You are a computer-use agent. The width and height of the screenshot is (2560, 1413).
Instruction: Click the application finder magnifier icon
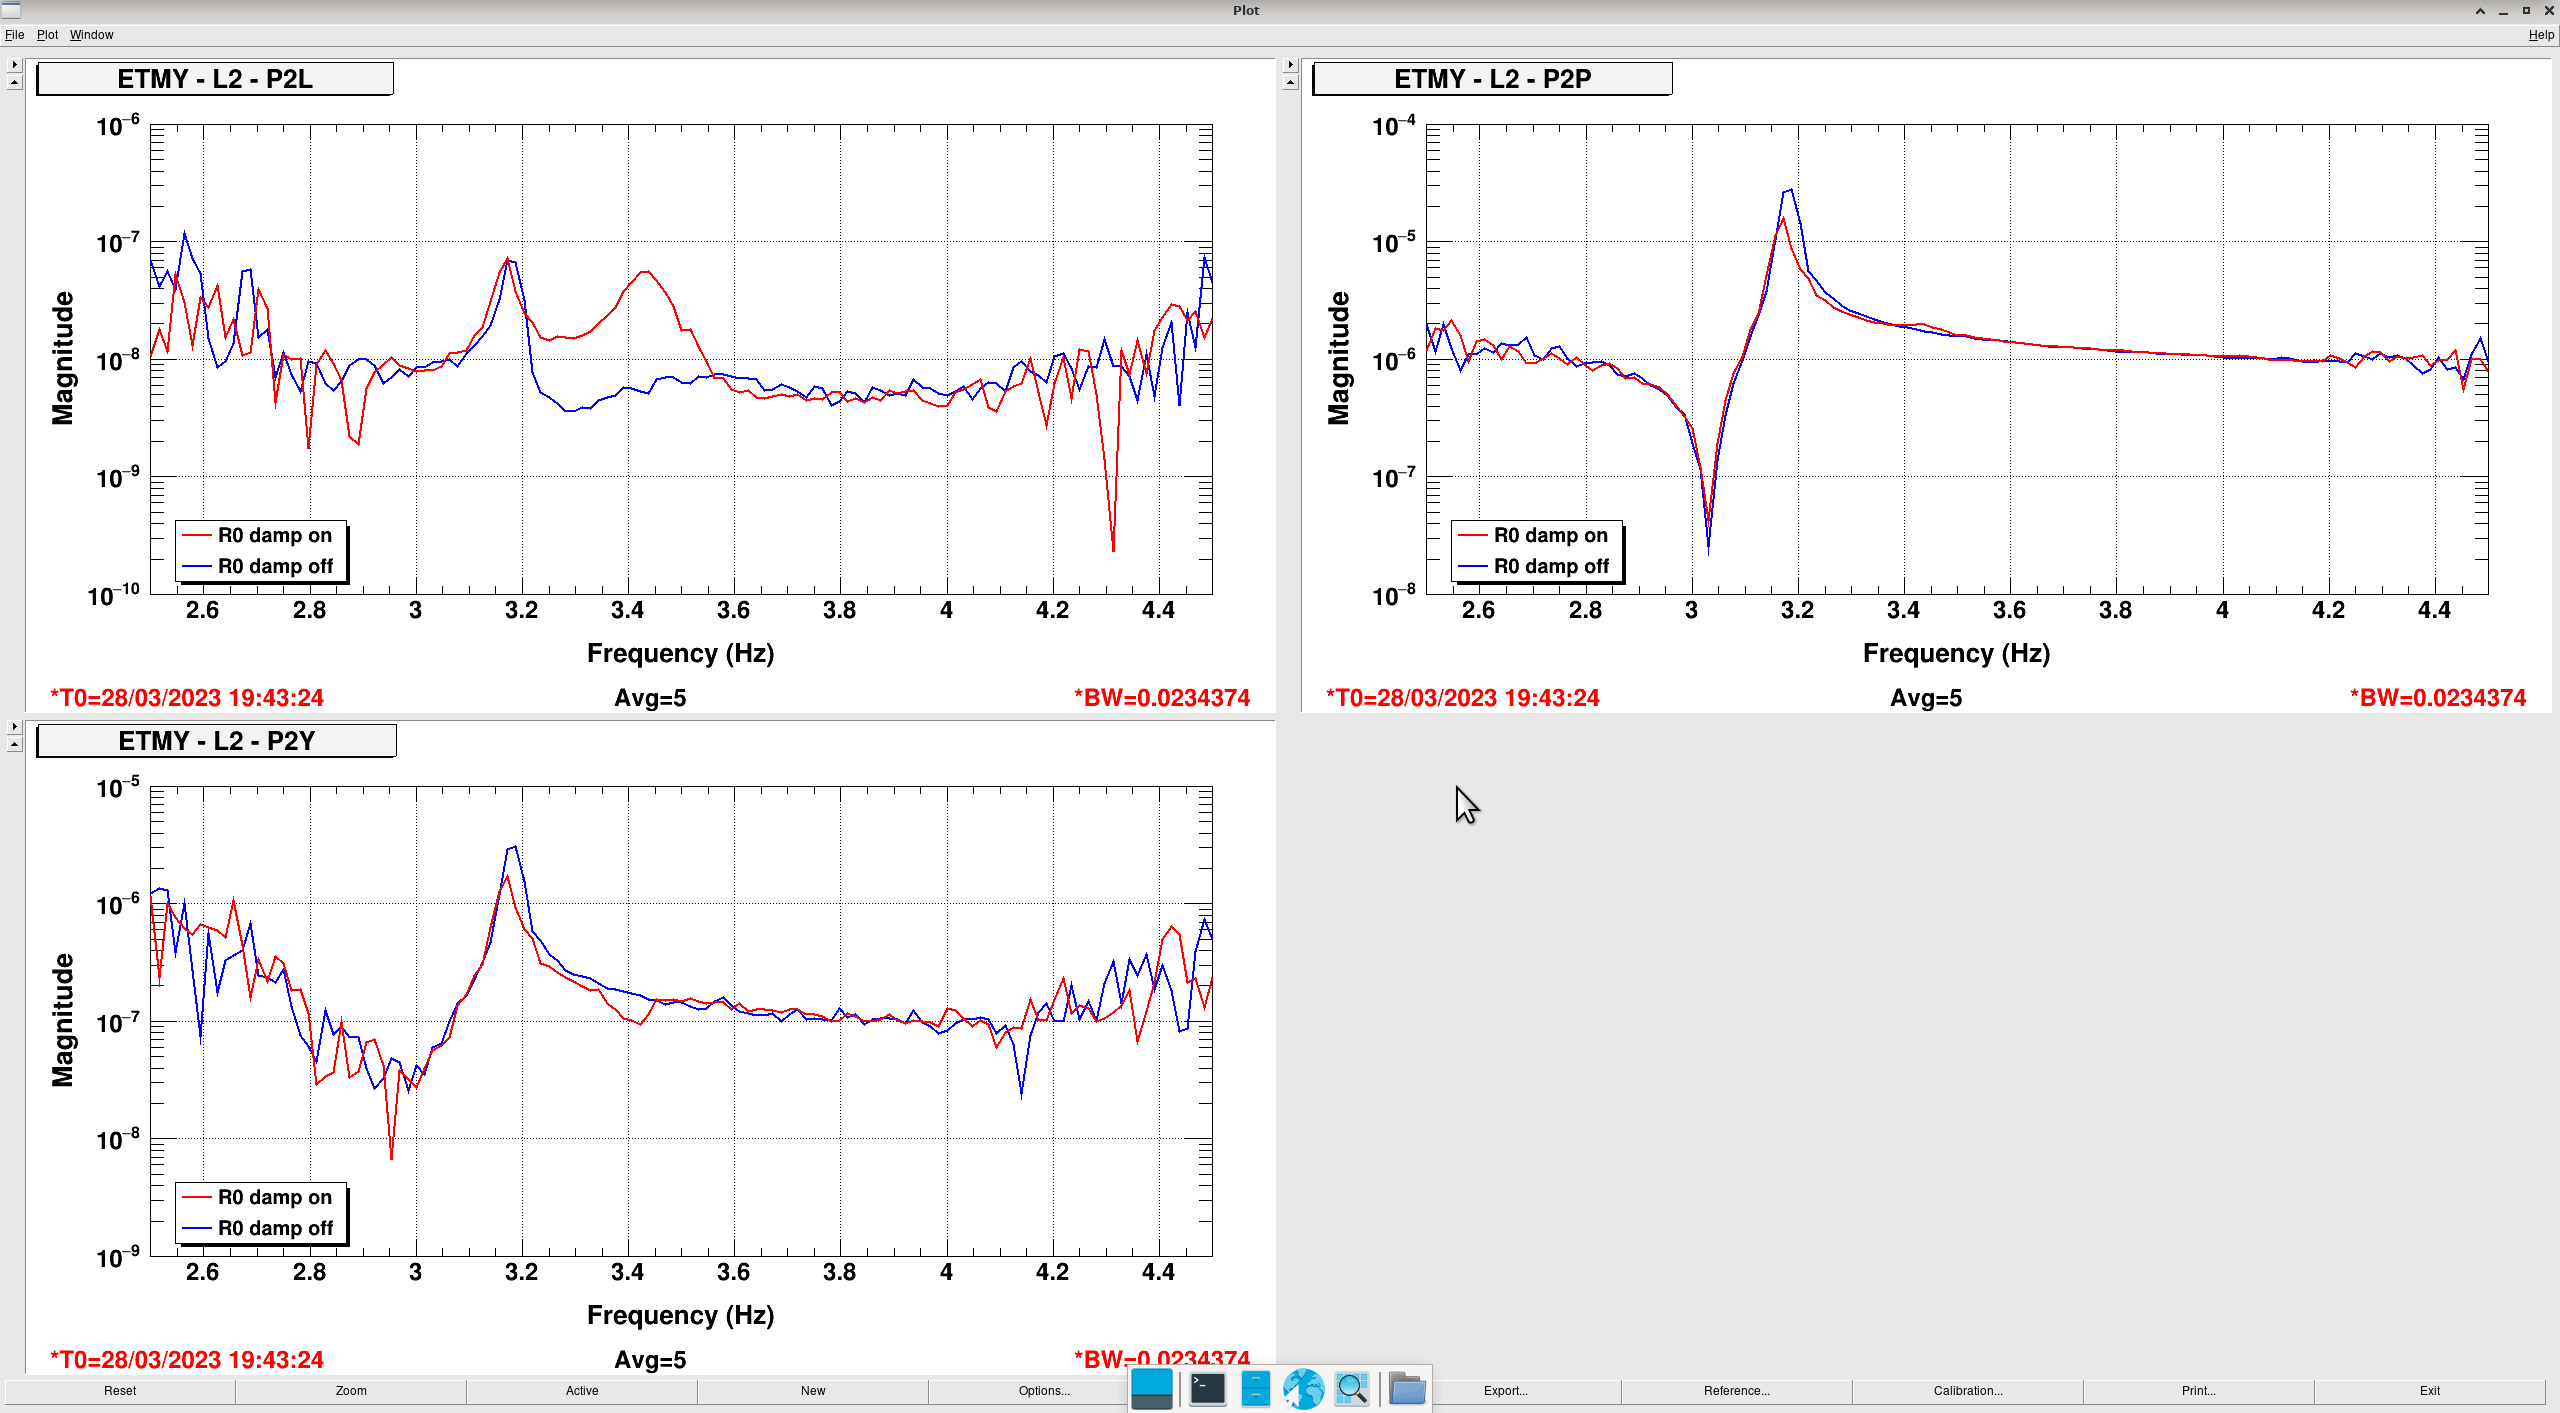(x=1351, y=1389)
